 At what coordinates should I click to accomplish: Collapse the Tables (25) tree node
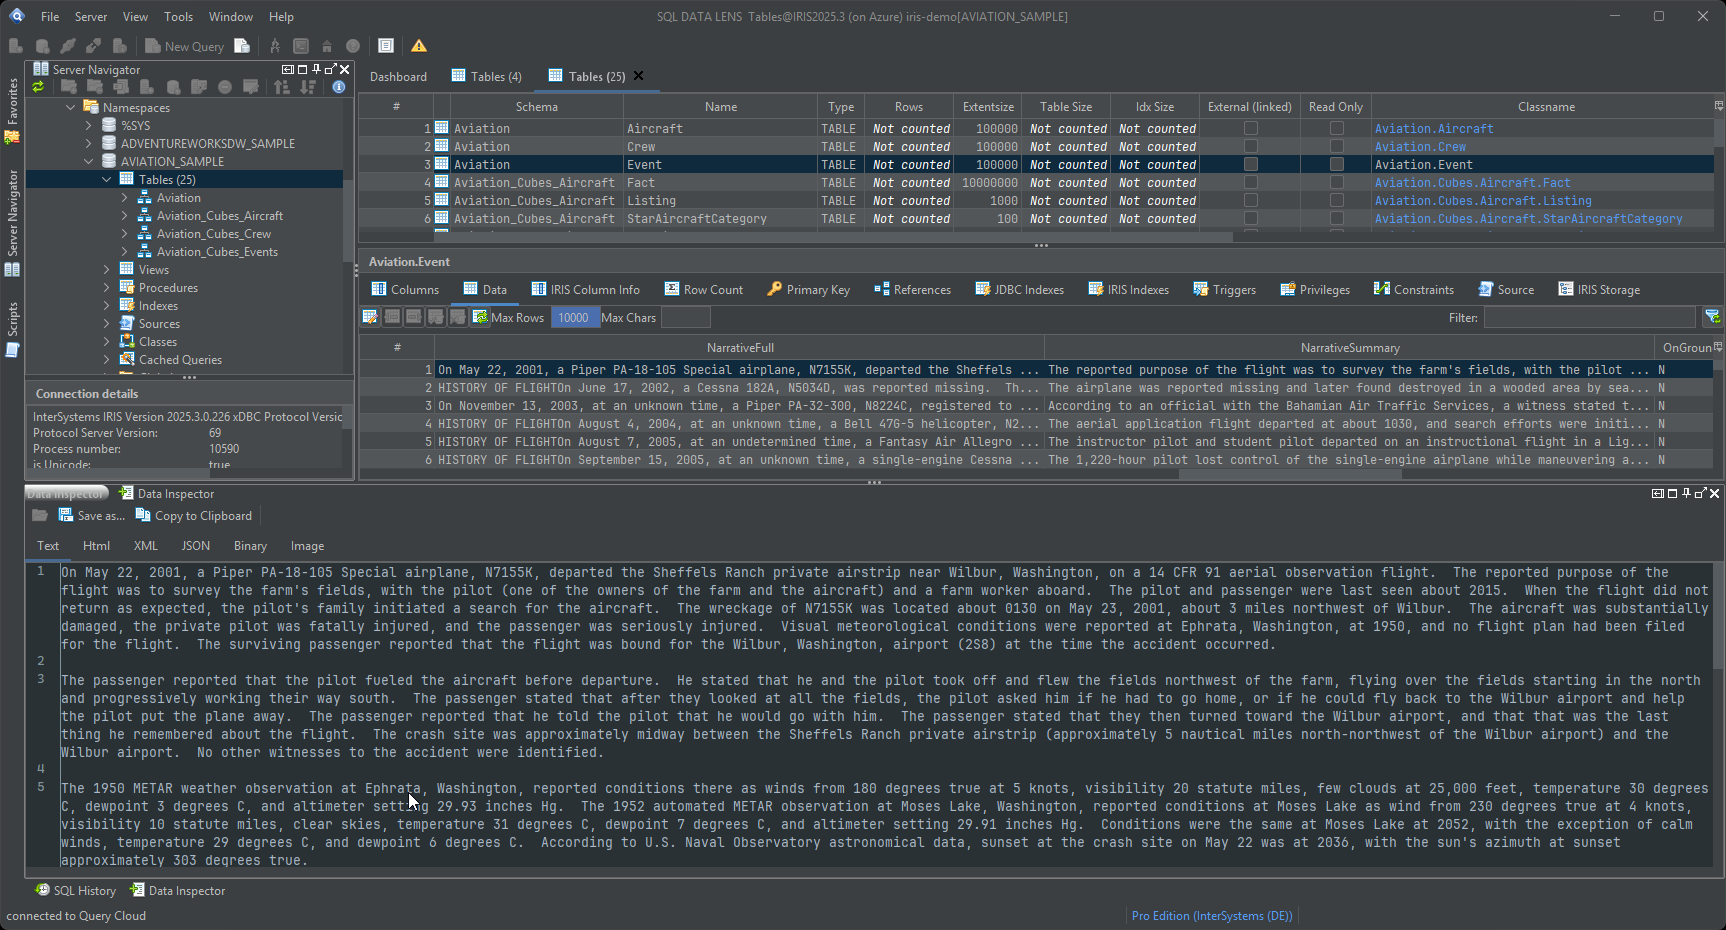[106, 179]
